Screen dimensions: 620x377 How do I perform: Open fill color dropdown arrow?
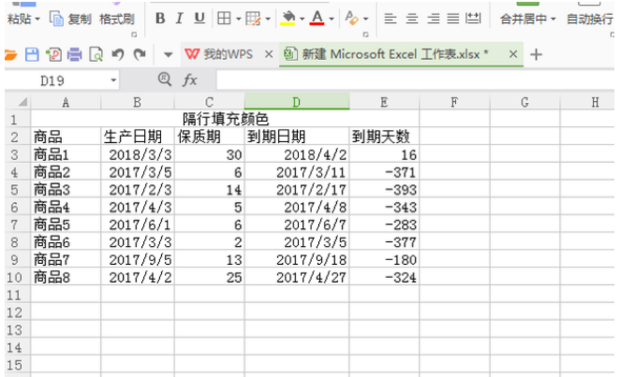pos(302,19)
